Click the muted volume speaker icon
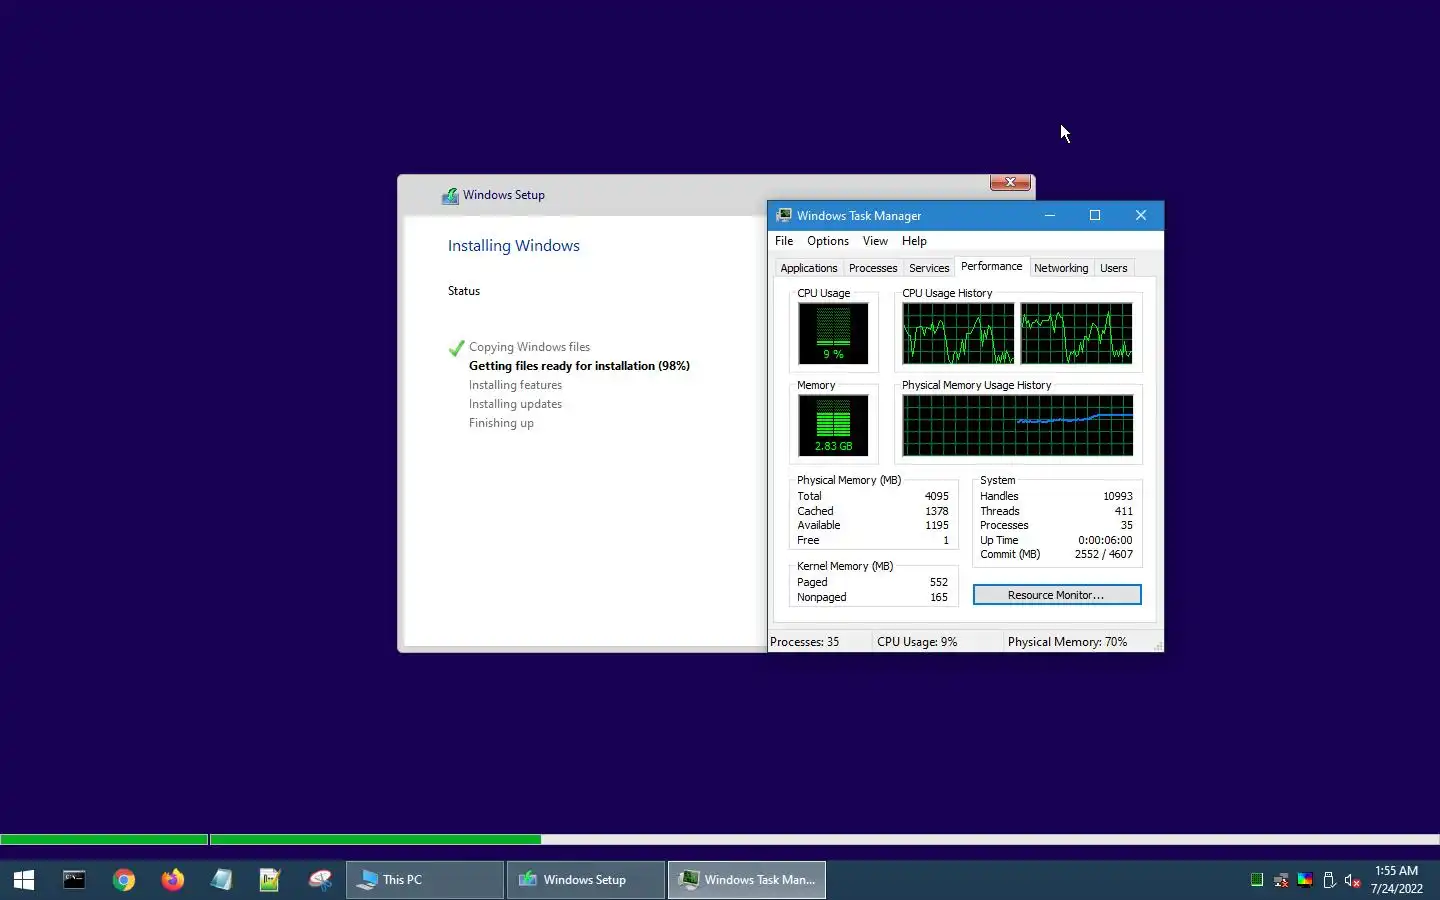Image resolution: width=1440 pixels, height=900 pixels. coord(1353,880)
